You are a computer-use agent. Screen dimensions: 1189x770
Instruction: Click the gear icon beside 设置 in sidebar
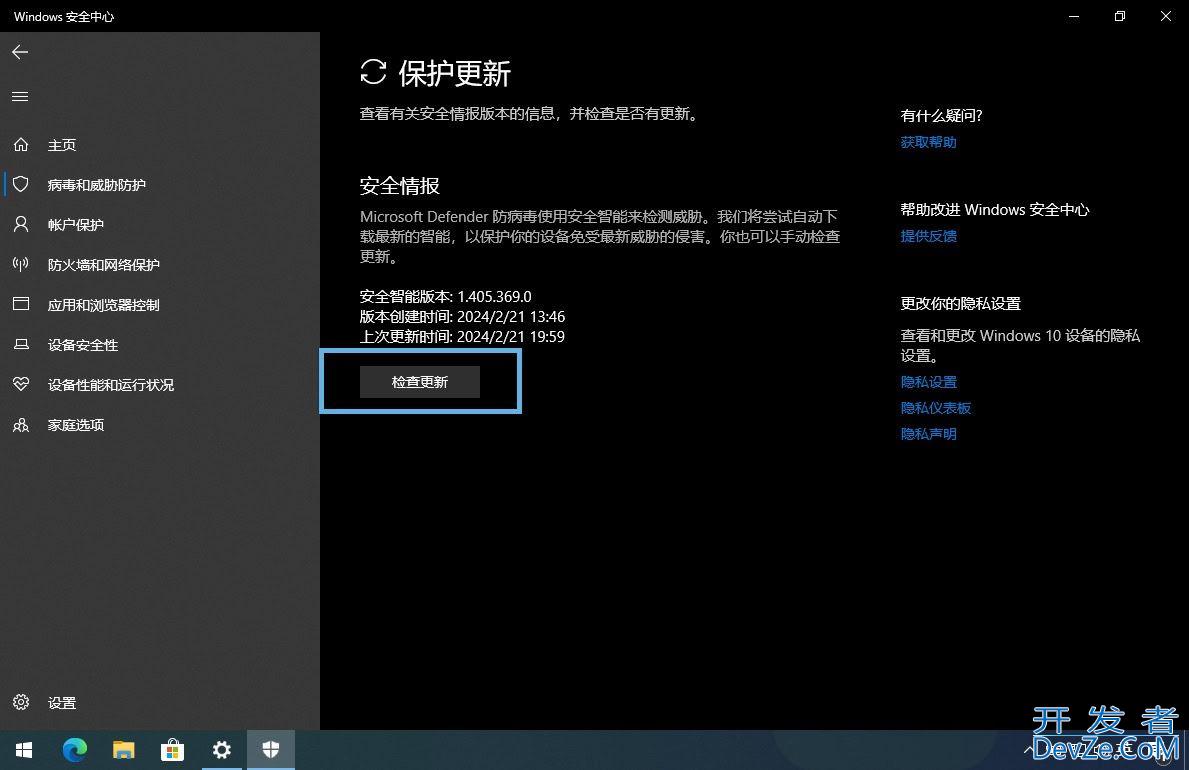click(21, 702)
